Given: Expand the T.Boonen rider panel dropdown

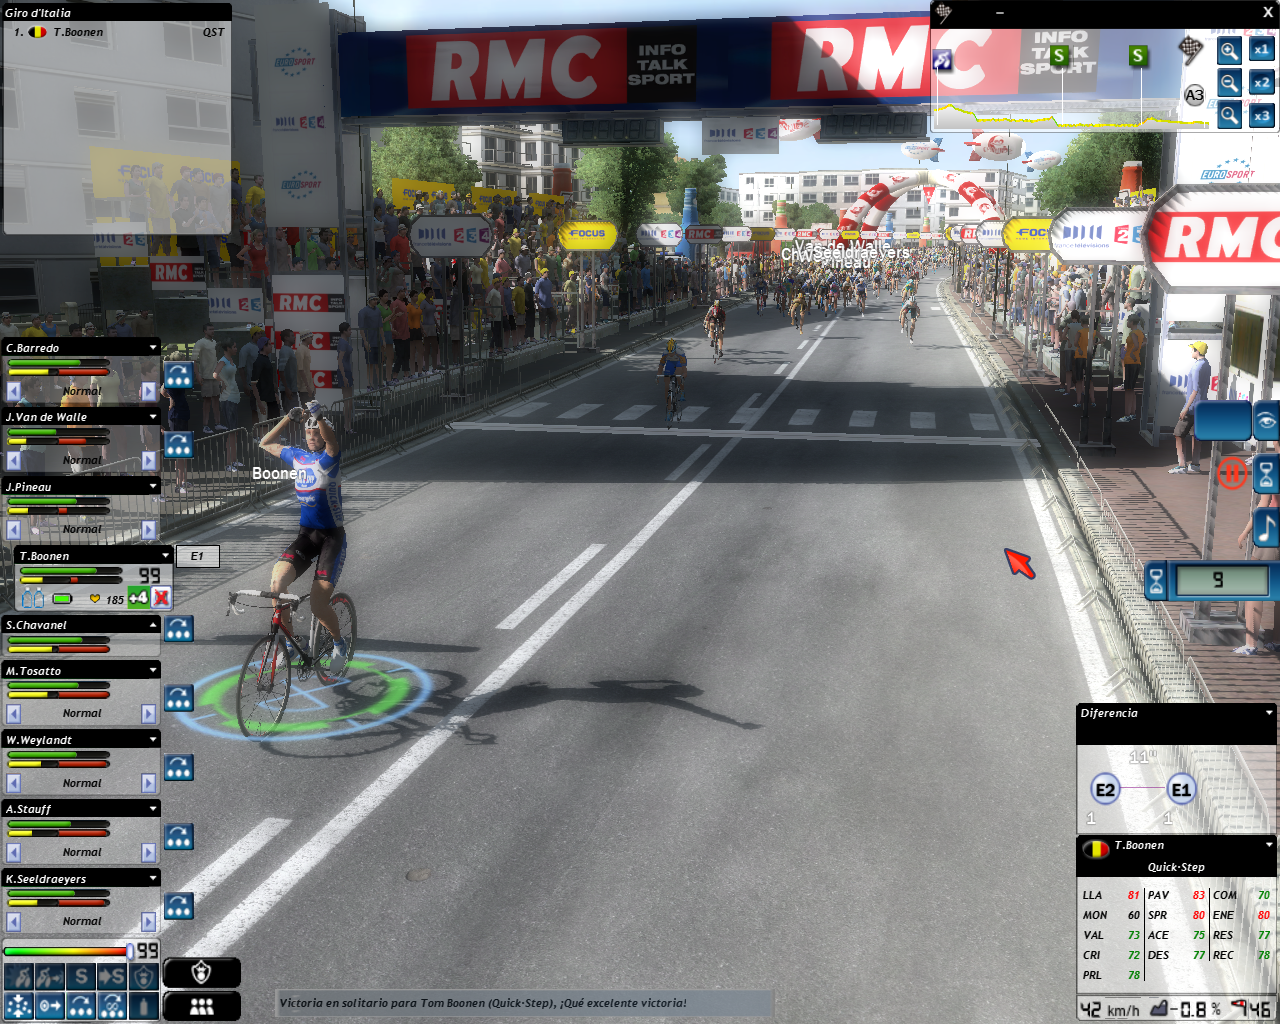Looking at the screenshot, I should 166,556.
